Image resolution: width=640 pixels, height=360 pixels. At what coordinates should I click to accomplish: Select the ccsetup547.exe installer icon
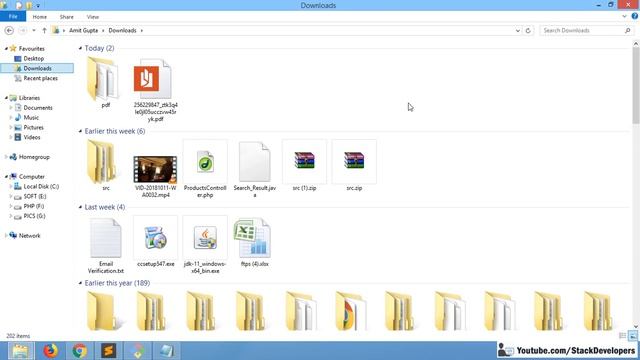[x=155, y=238]
